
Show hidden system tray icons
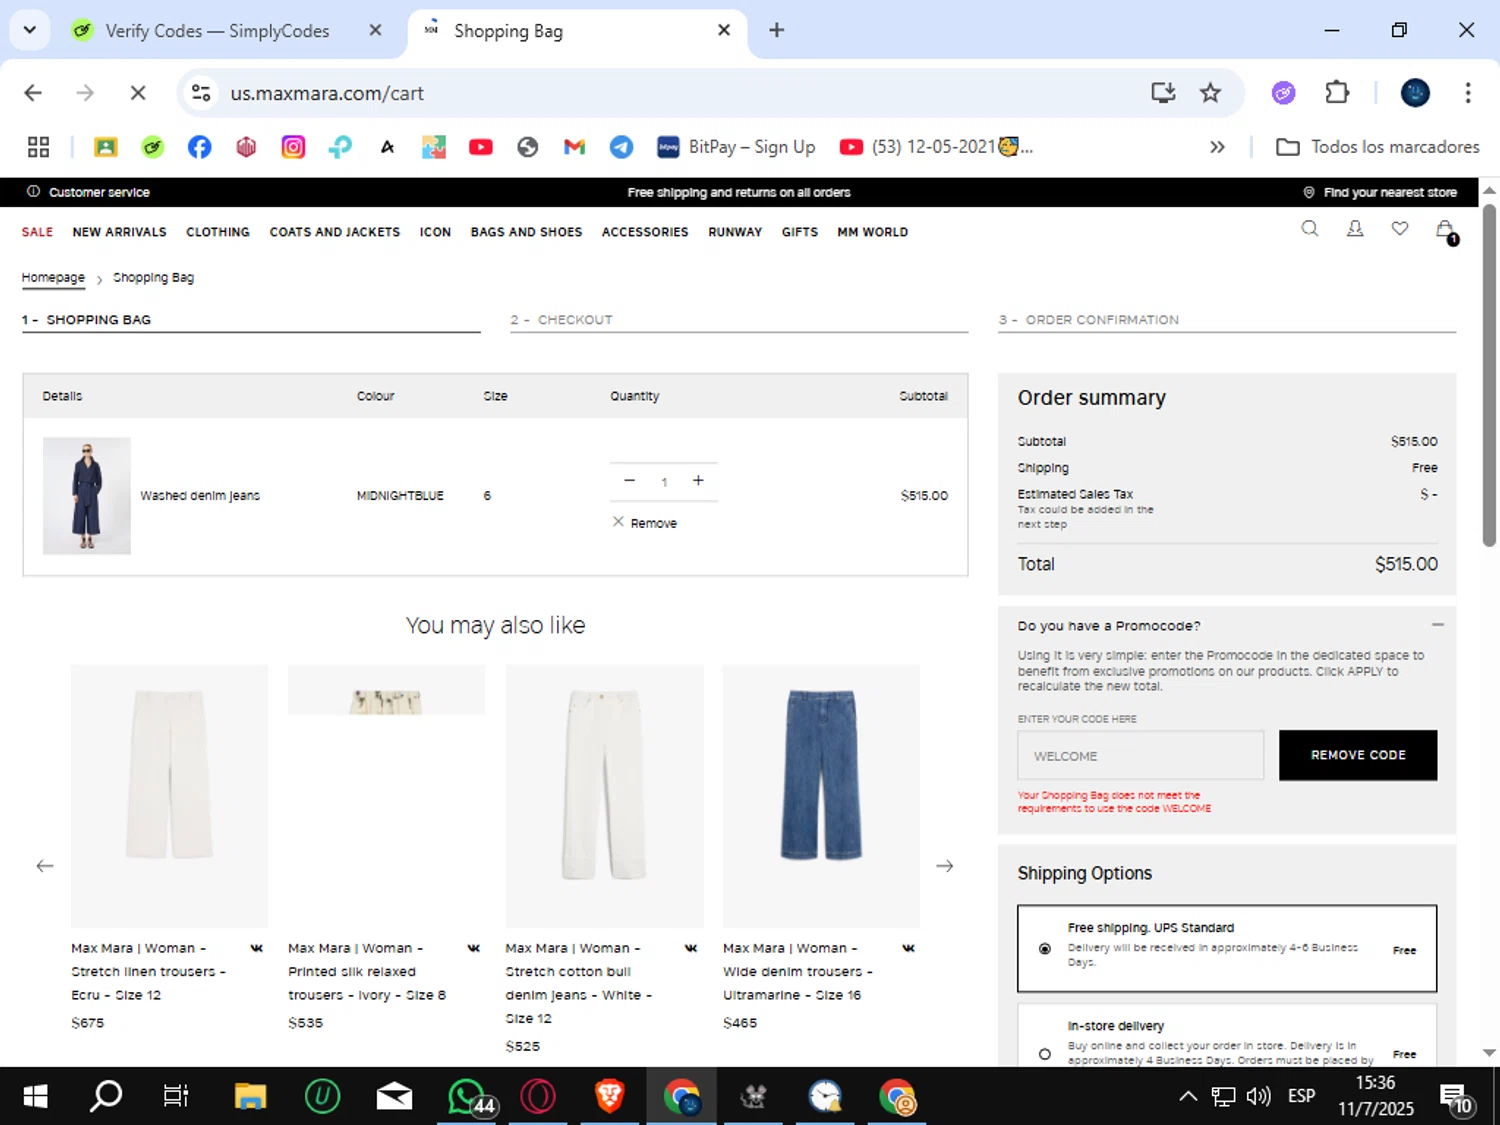pos(1187,1097)
